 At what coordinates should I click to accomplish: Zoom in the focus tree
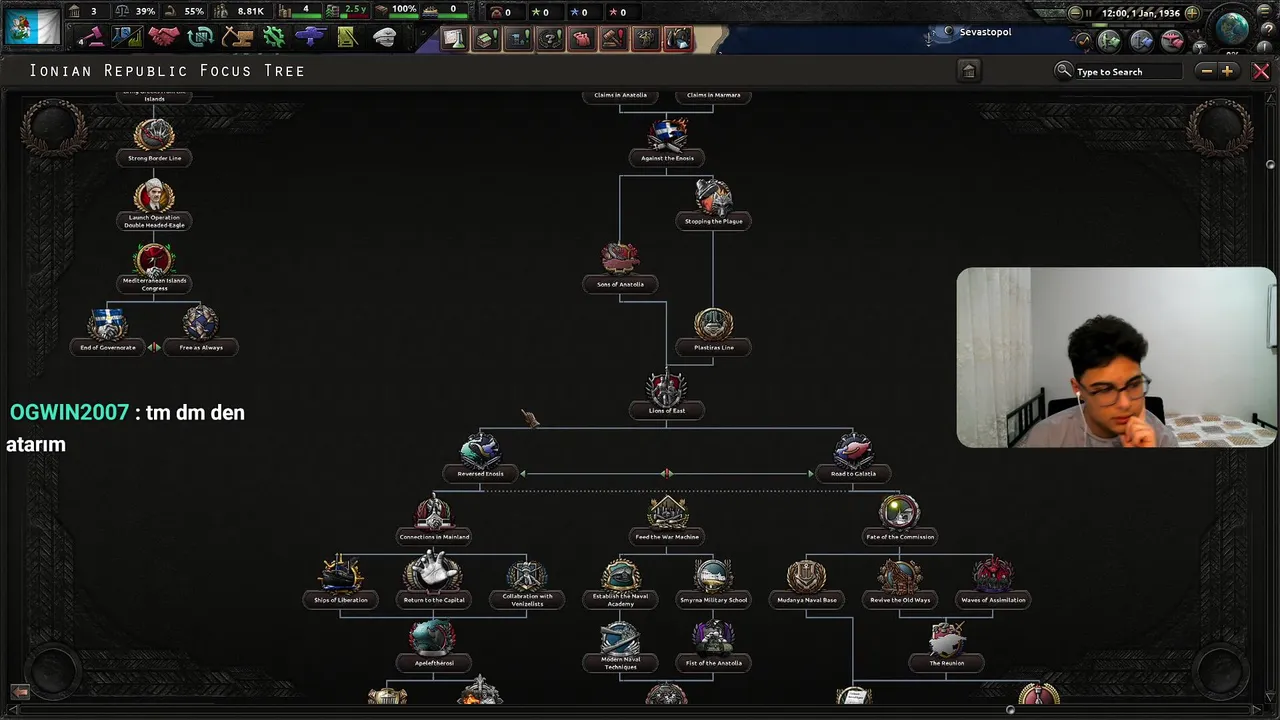click(x=1227, y=71)
